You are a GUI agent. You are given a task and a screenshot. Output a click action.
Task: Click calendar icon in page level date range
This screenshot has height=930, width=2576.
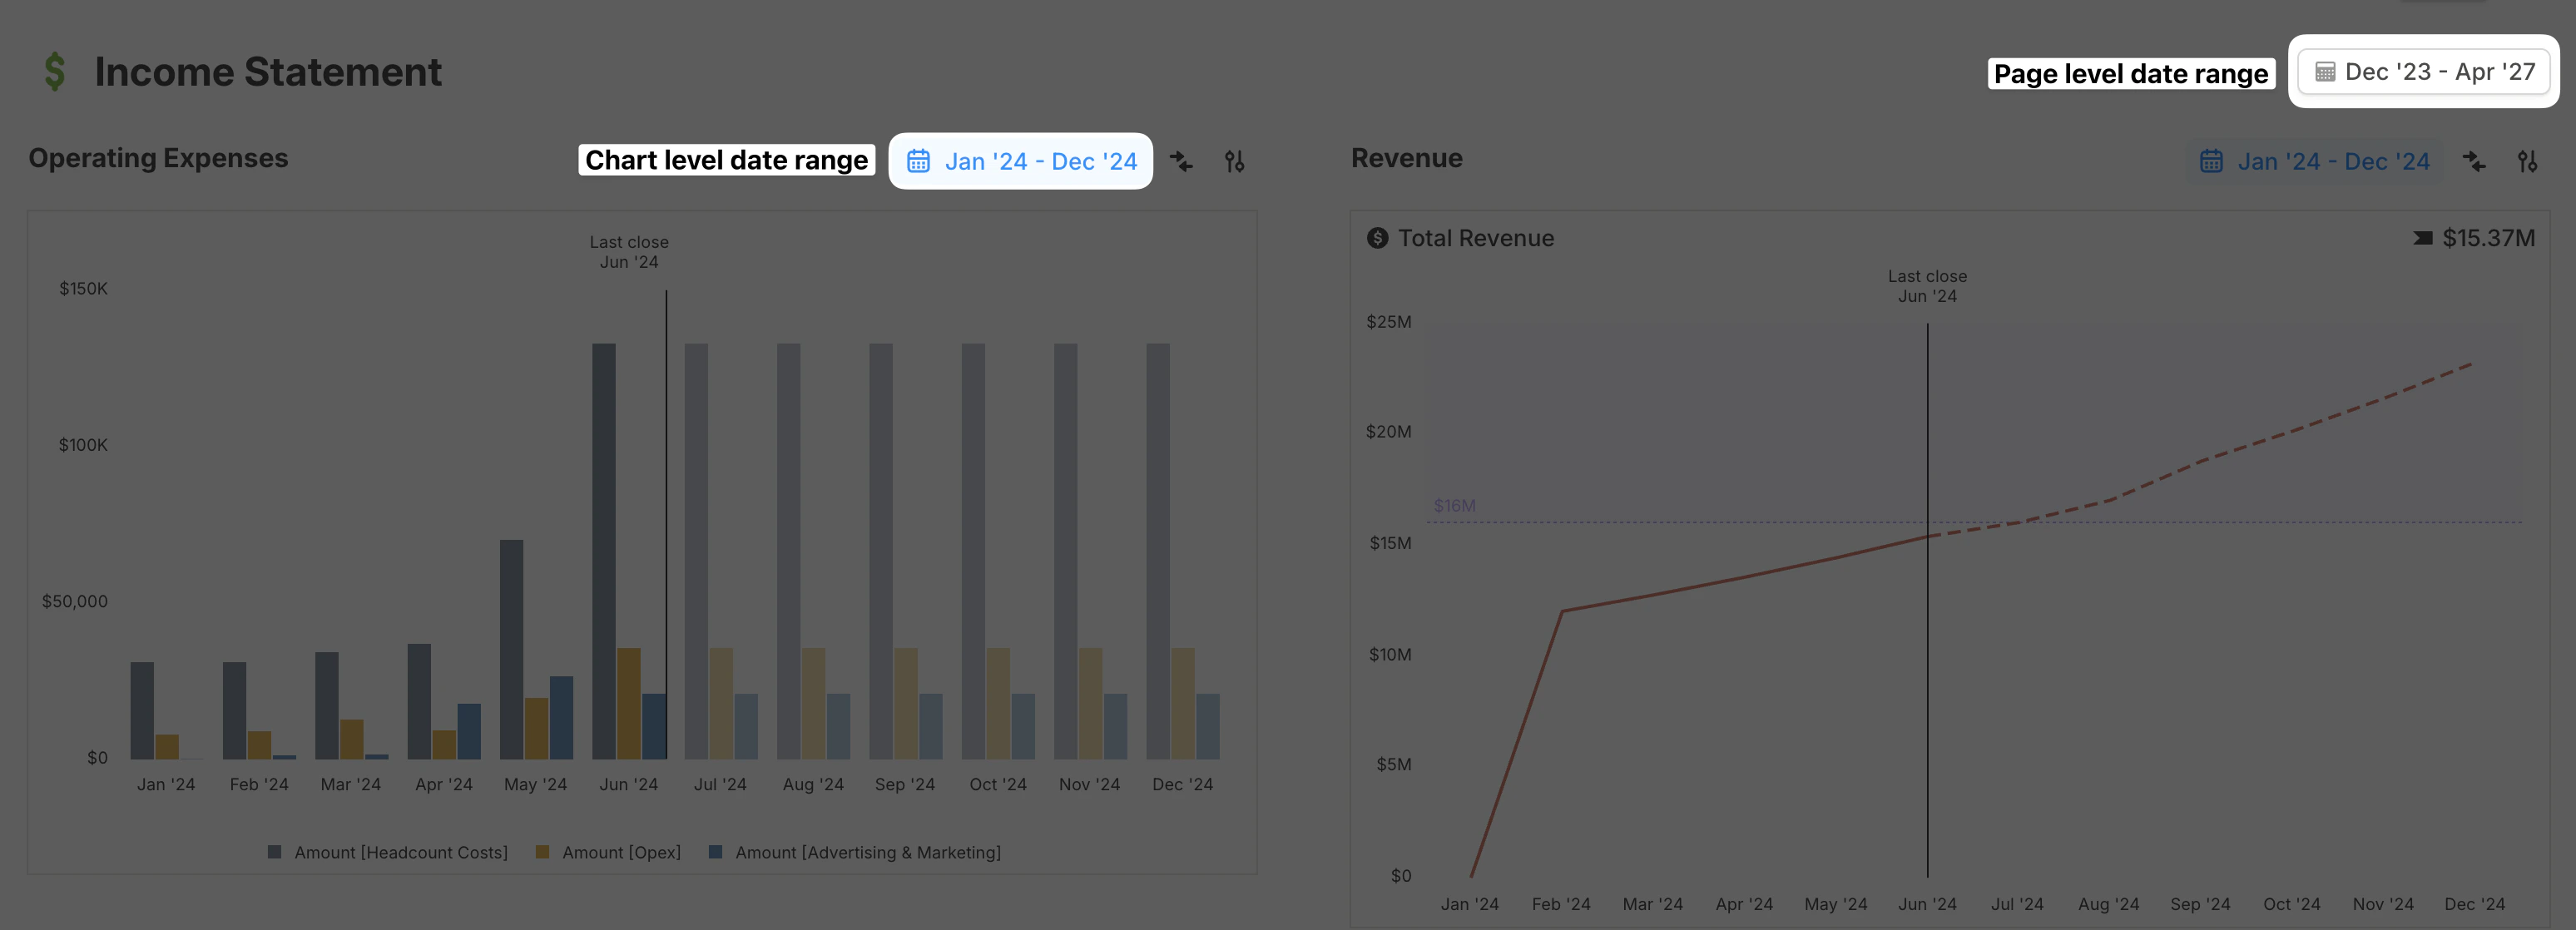(x=2325, y=72)
